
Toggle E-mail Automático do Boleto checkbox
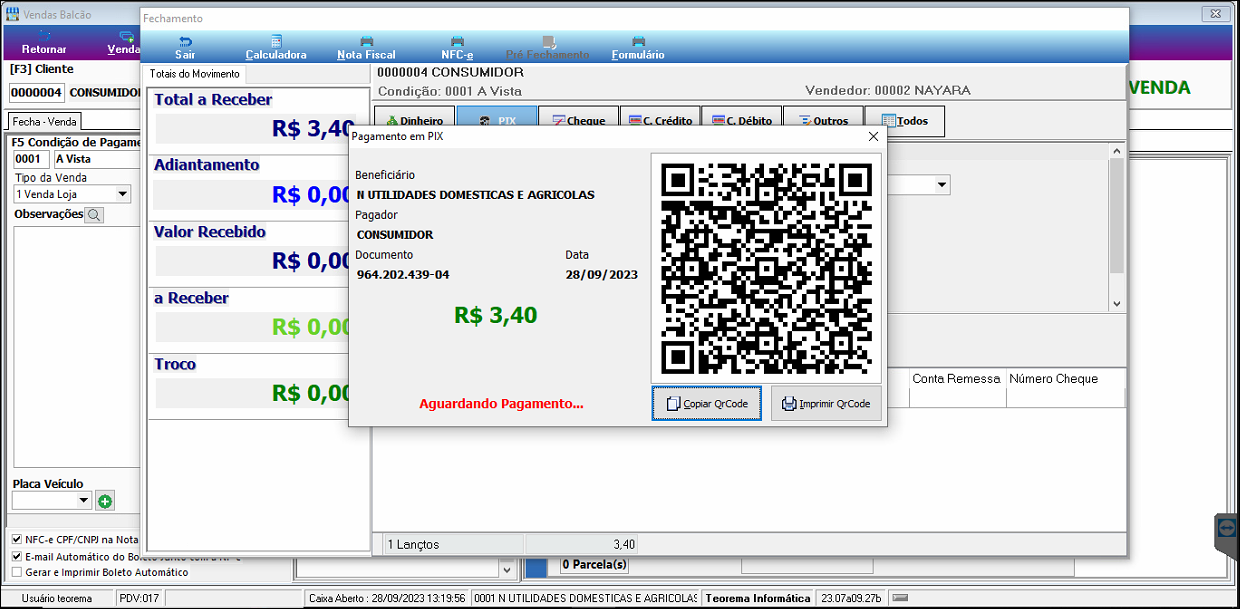tap(16, 556)
